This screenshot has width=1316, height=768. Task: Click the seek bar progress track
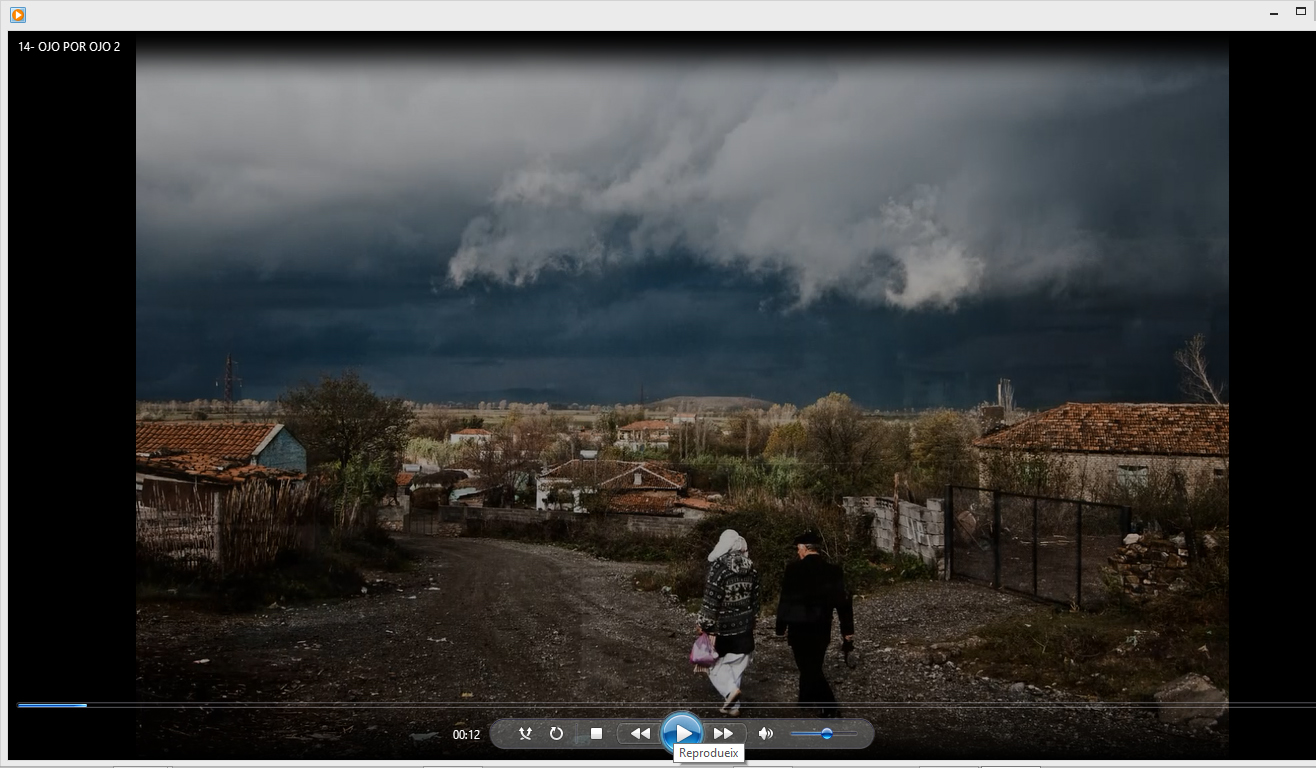pyautogui.click(x=666, y=705)
